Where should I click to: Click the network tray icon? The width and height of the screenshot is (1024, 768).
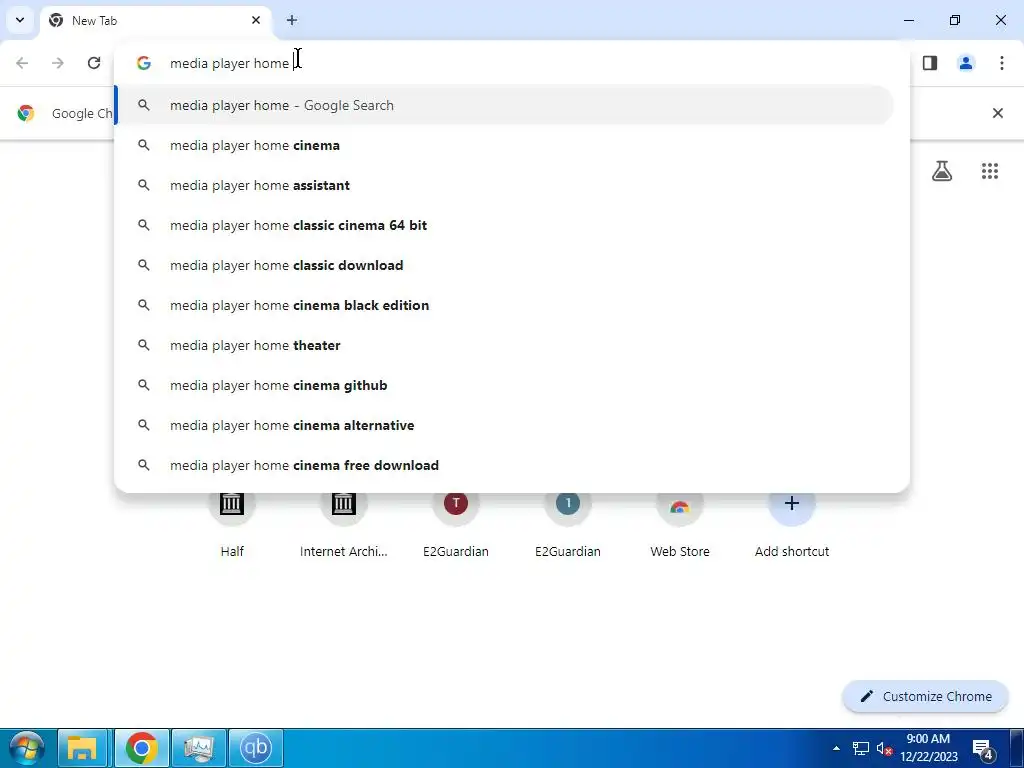tap(861, 748)
